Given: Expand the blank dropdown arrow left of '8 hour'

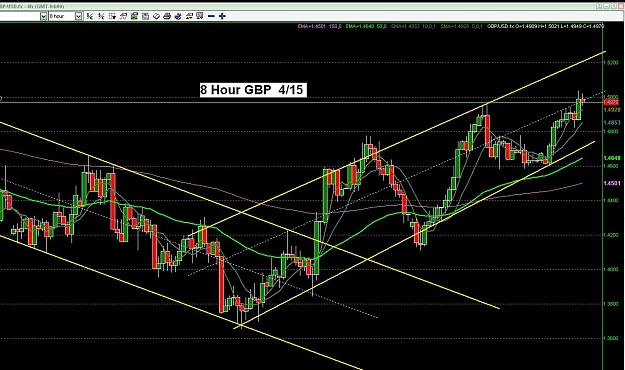Looking at the screenshot, I should coord(43,16).
